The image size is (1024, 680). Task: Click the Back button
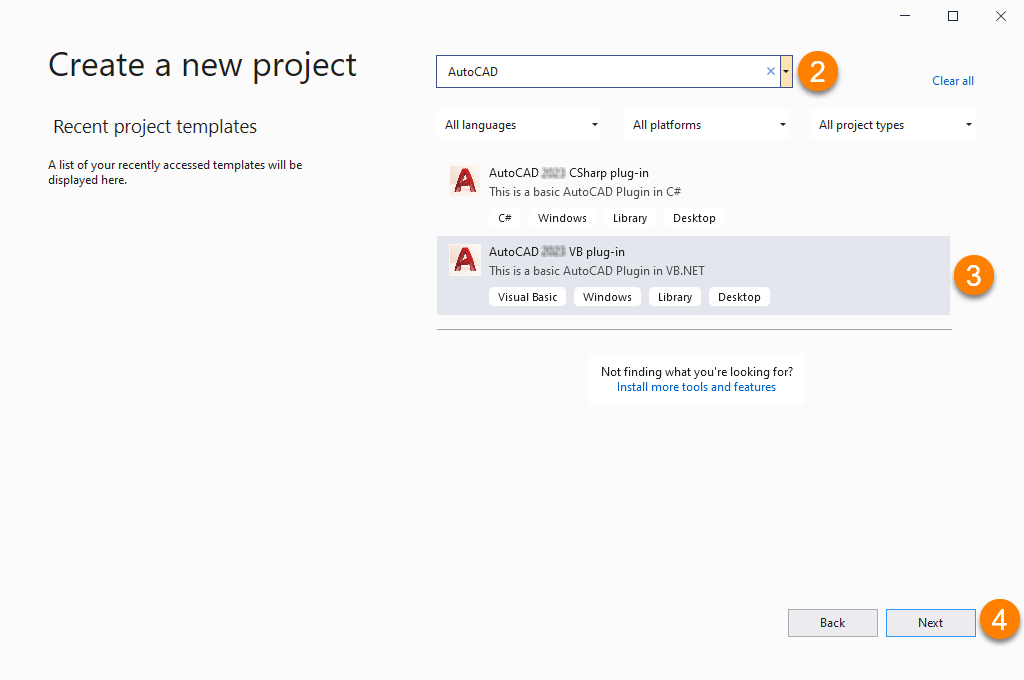pos(832,623)
